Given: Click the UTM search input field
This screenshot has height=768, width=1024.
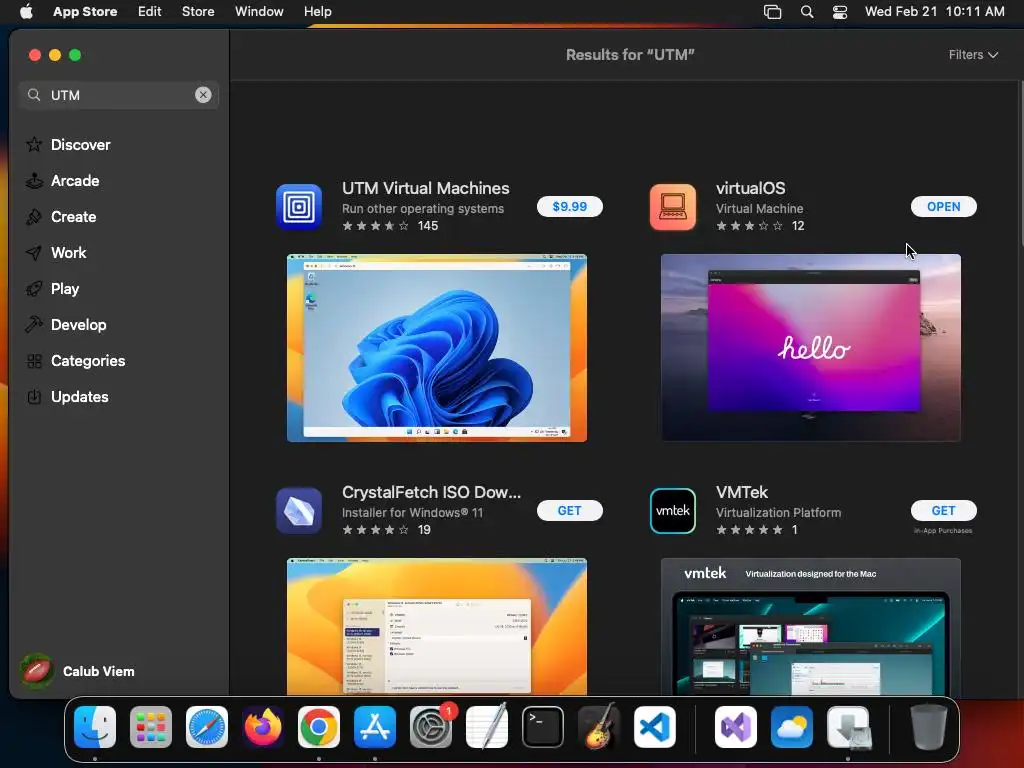Looking at the screenshot, I should [x=119, y=95].
